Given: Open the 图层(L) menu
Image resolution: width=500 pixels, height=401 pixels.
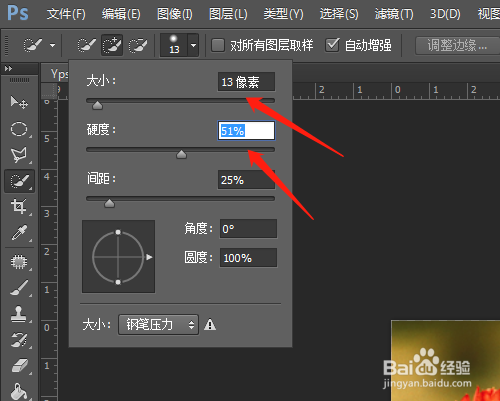Looking at the screenshot, I should click(x=228, y=14).
